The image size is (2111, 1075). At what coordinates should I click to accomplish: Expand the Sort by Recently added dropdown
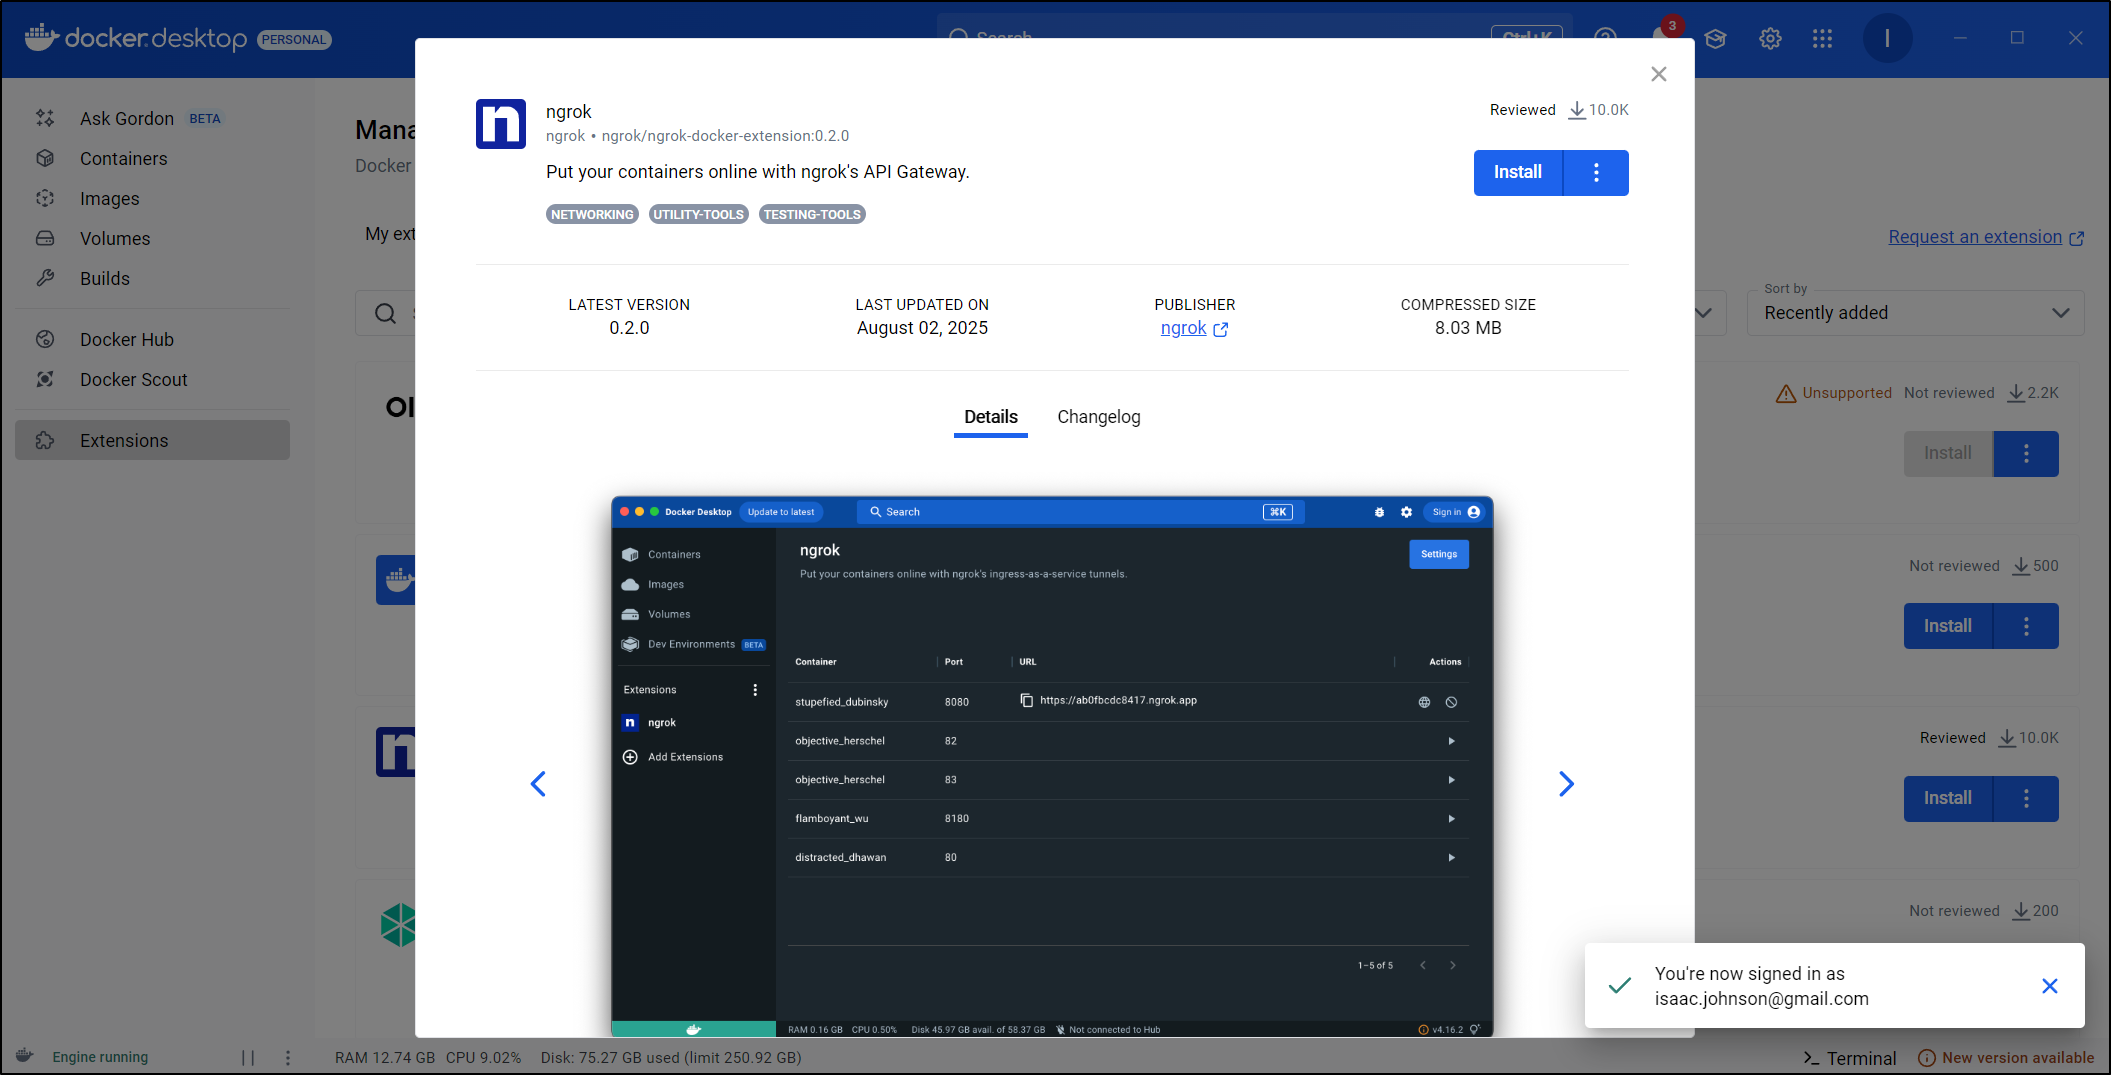click(1914, 313)
